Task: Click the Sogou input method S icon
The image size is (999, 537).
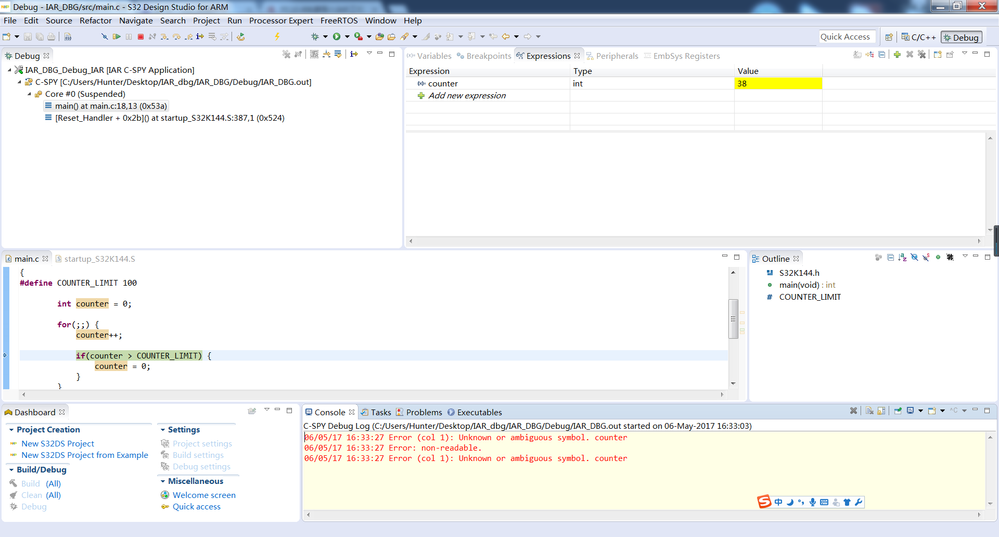Action: click(x=764, y=501)
